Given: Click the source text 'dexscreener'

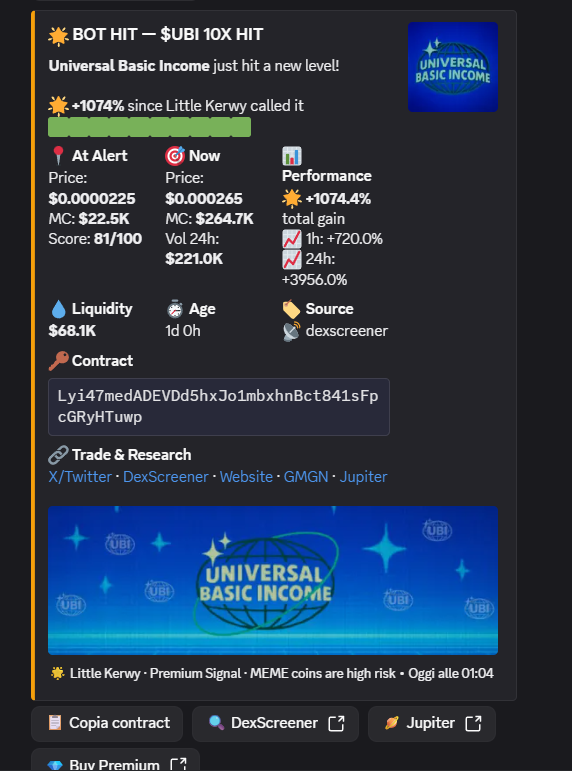Looking at the screenshot, I should click(347, 331).
